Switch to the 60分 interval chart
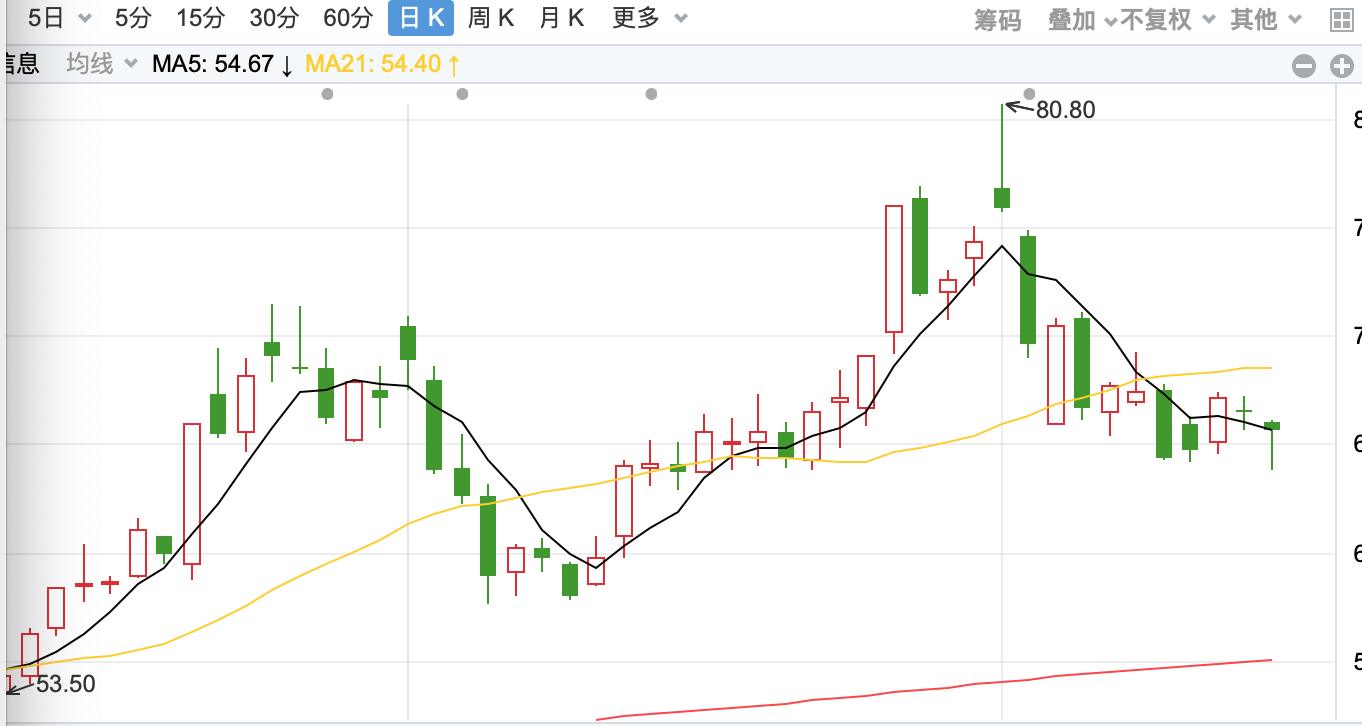This screenshot has width=1362, height=726. [x=348, y=18]
